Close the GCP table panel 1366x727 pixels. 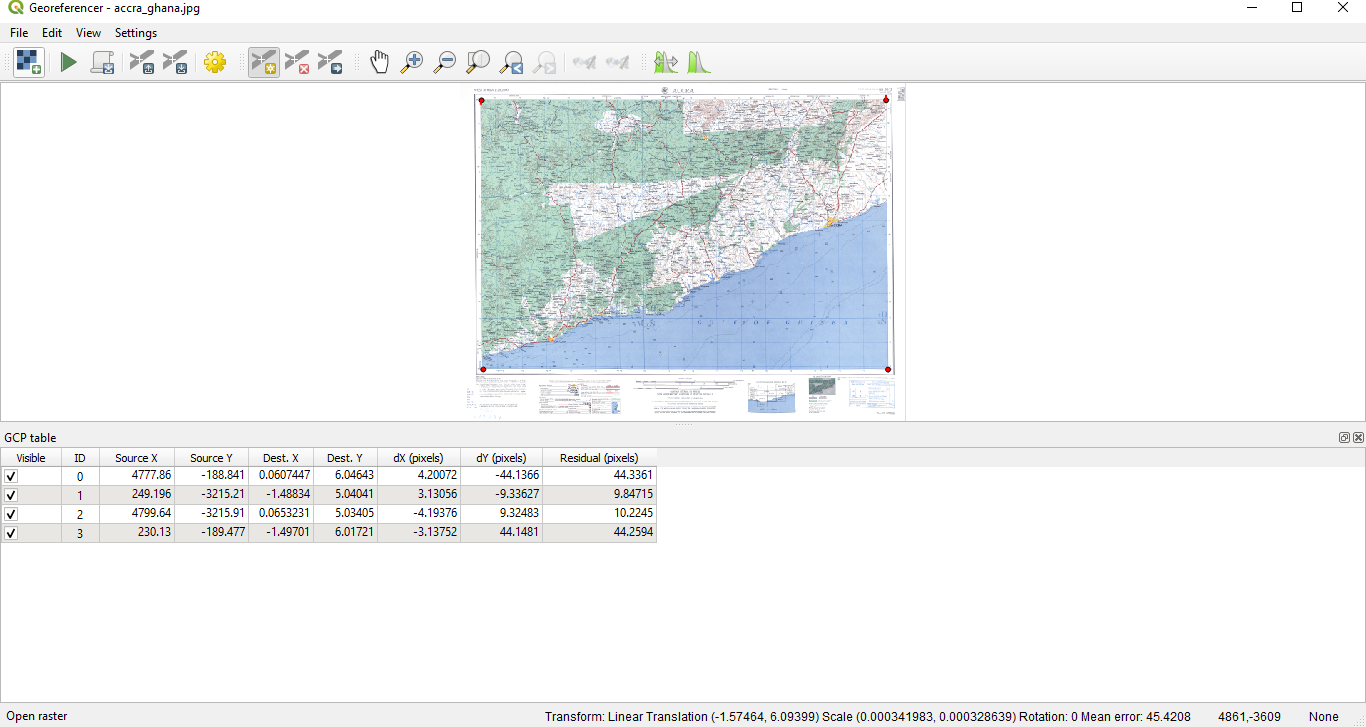tap(1358, 437)
